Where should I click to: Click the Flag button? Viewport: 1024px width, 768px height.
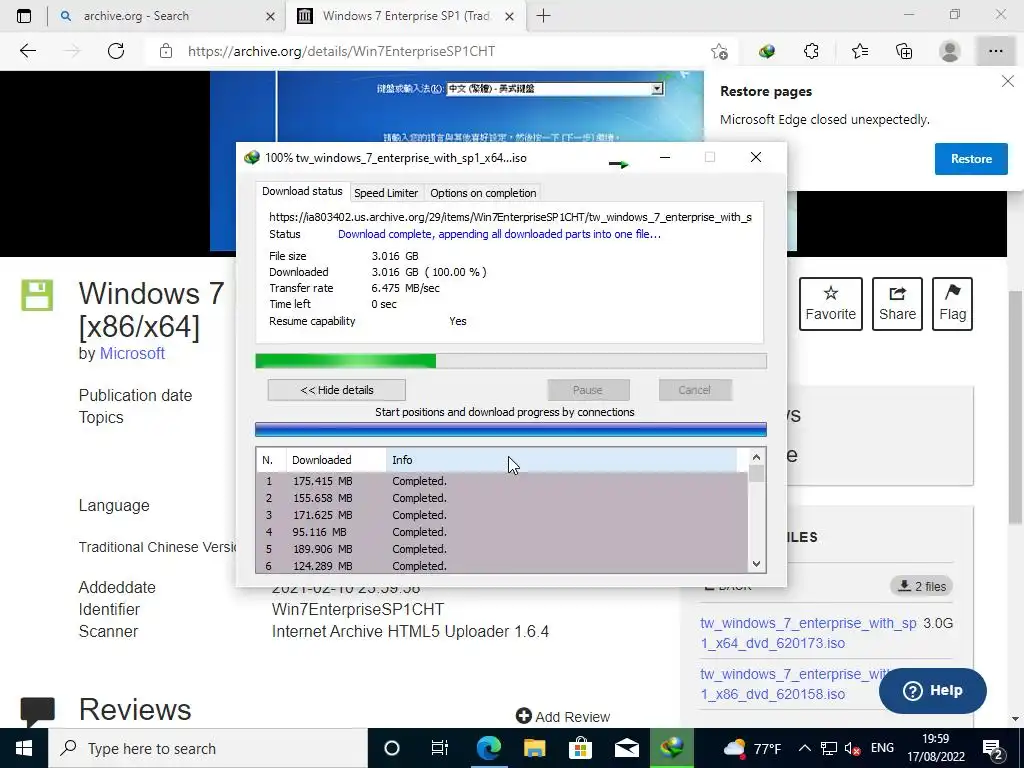click(952, 304)
